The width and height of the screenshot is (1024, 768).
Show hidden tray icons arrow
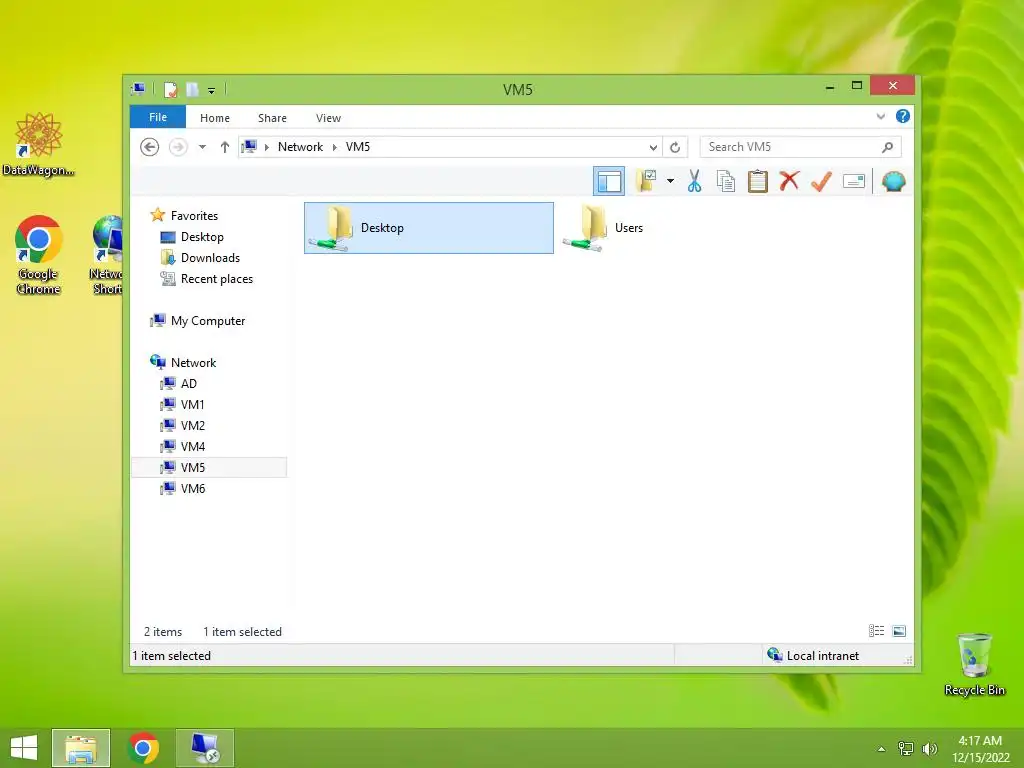[x=882, y=748]
